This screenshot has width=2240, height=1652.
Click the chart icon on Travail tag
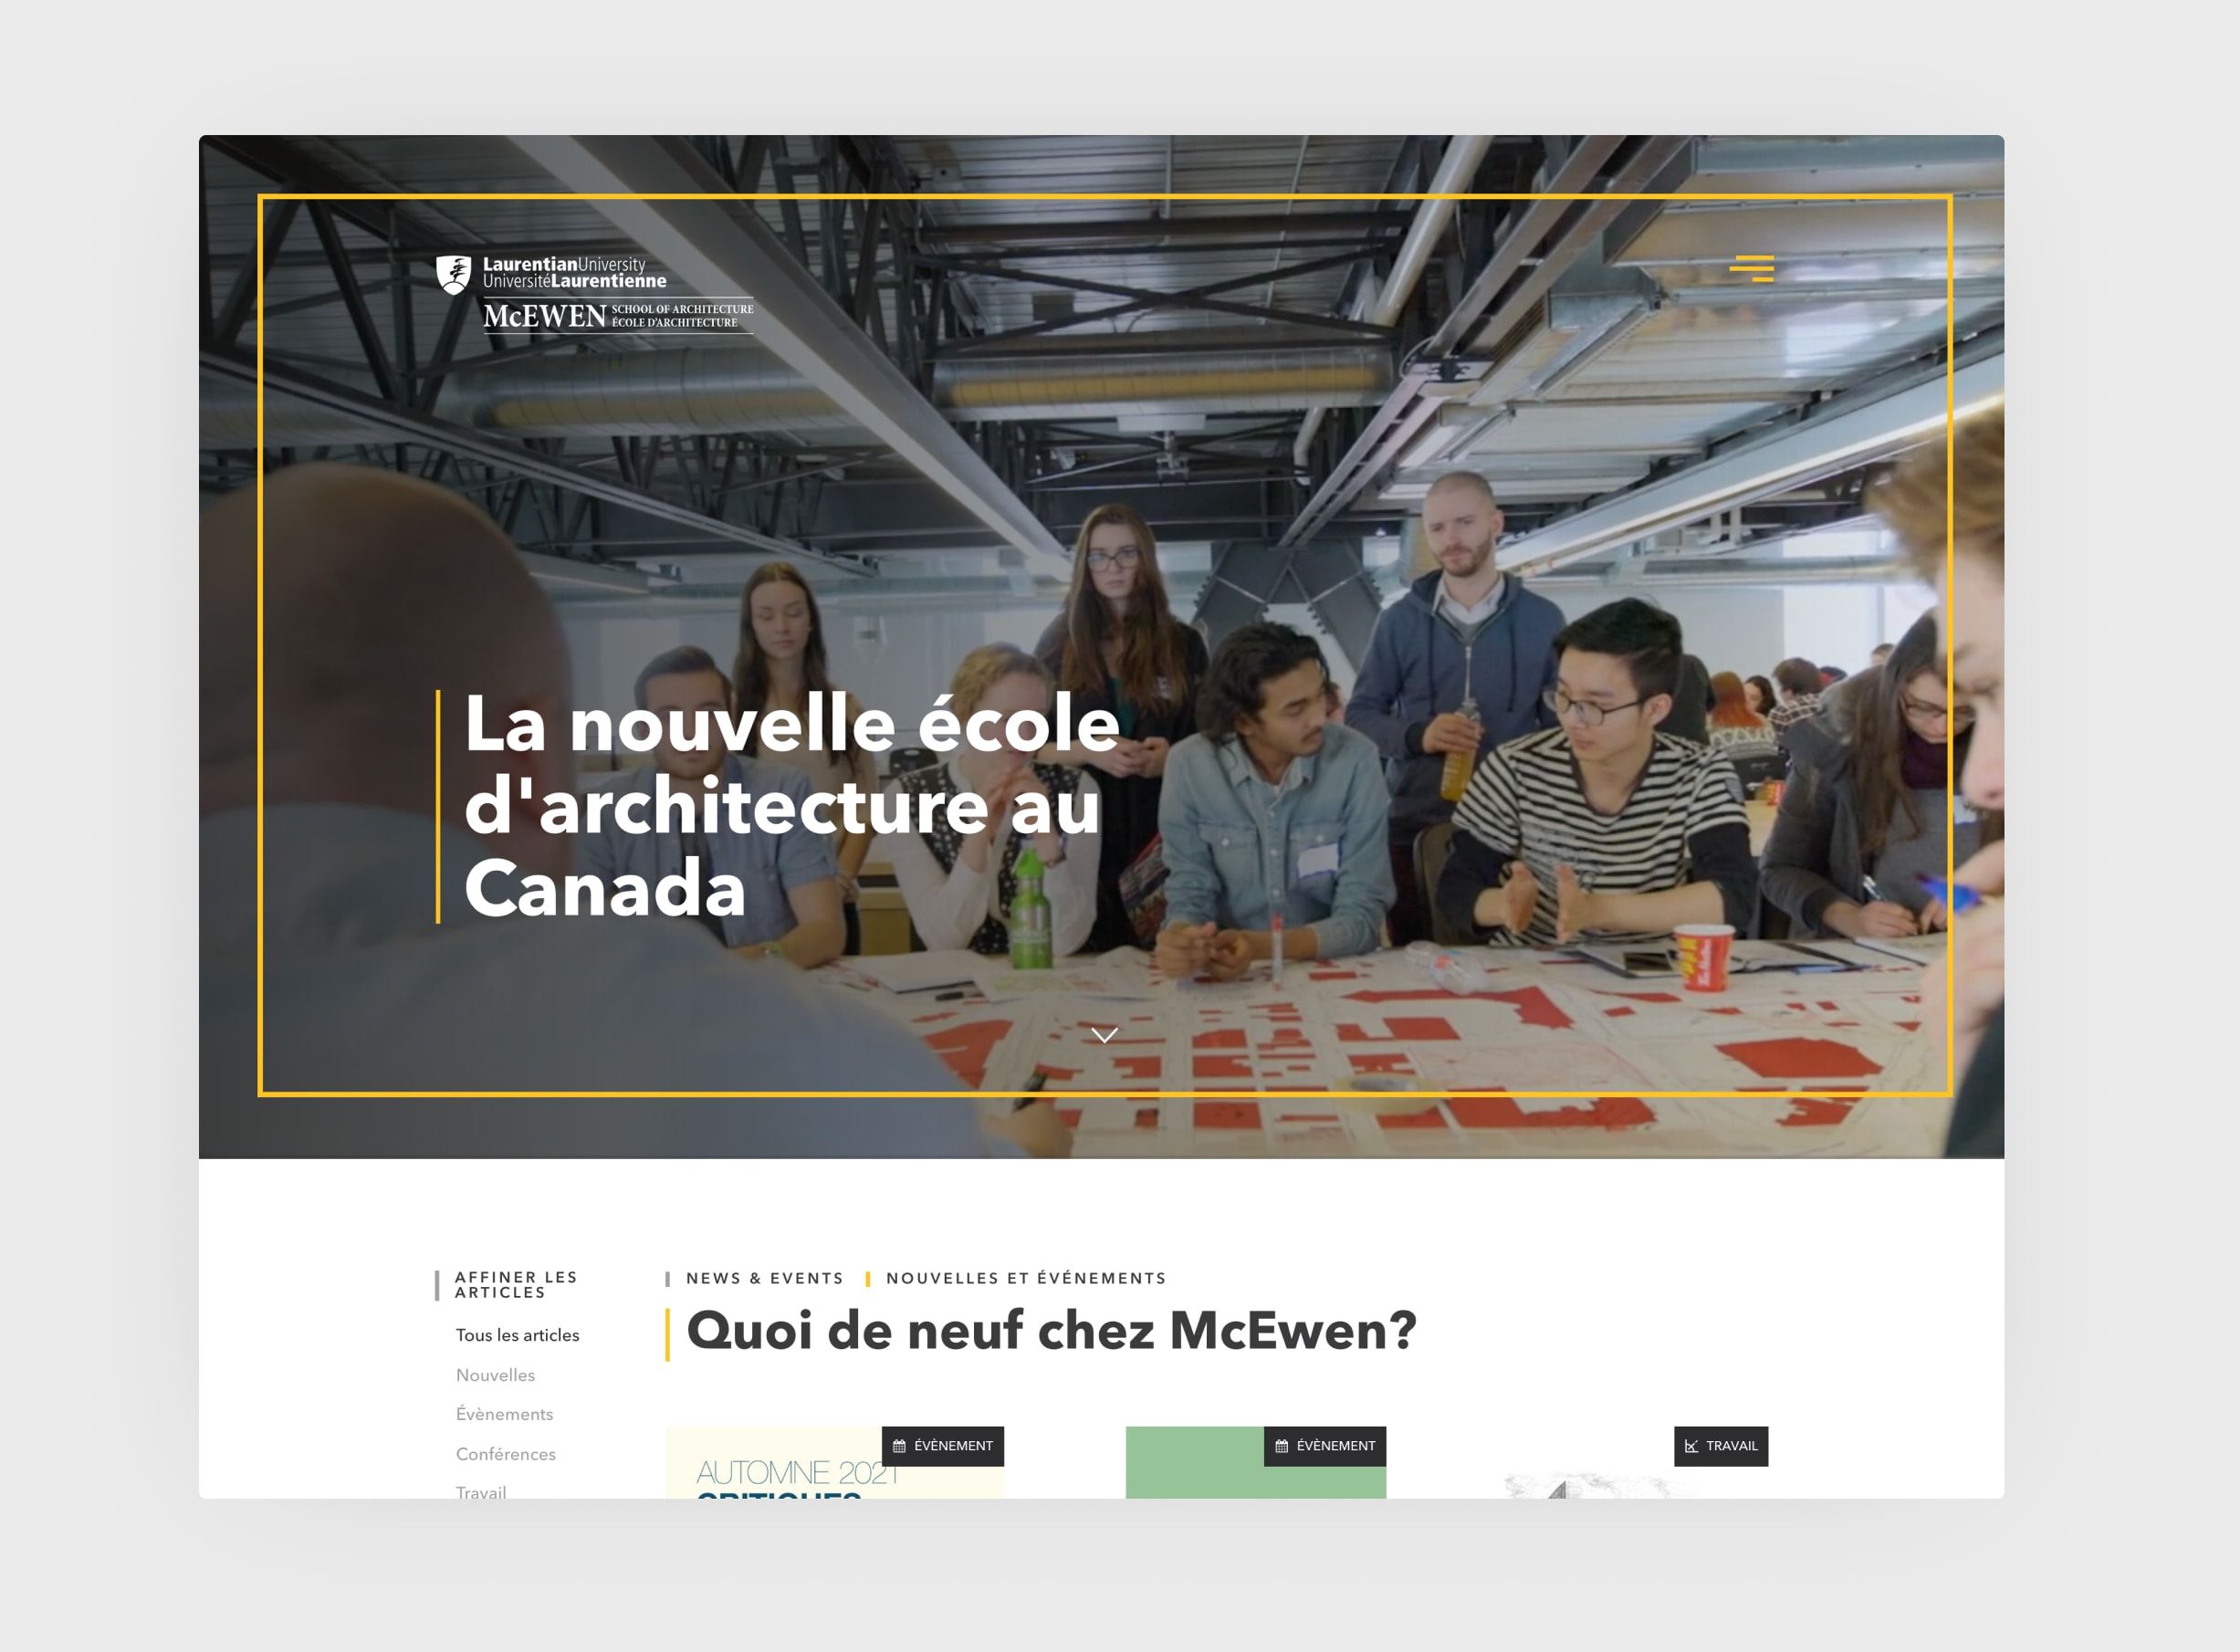[1691, 1446]
